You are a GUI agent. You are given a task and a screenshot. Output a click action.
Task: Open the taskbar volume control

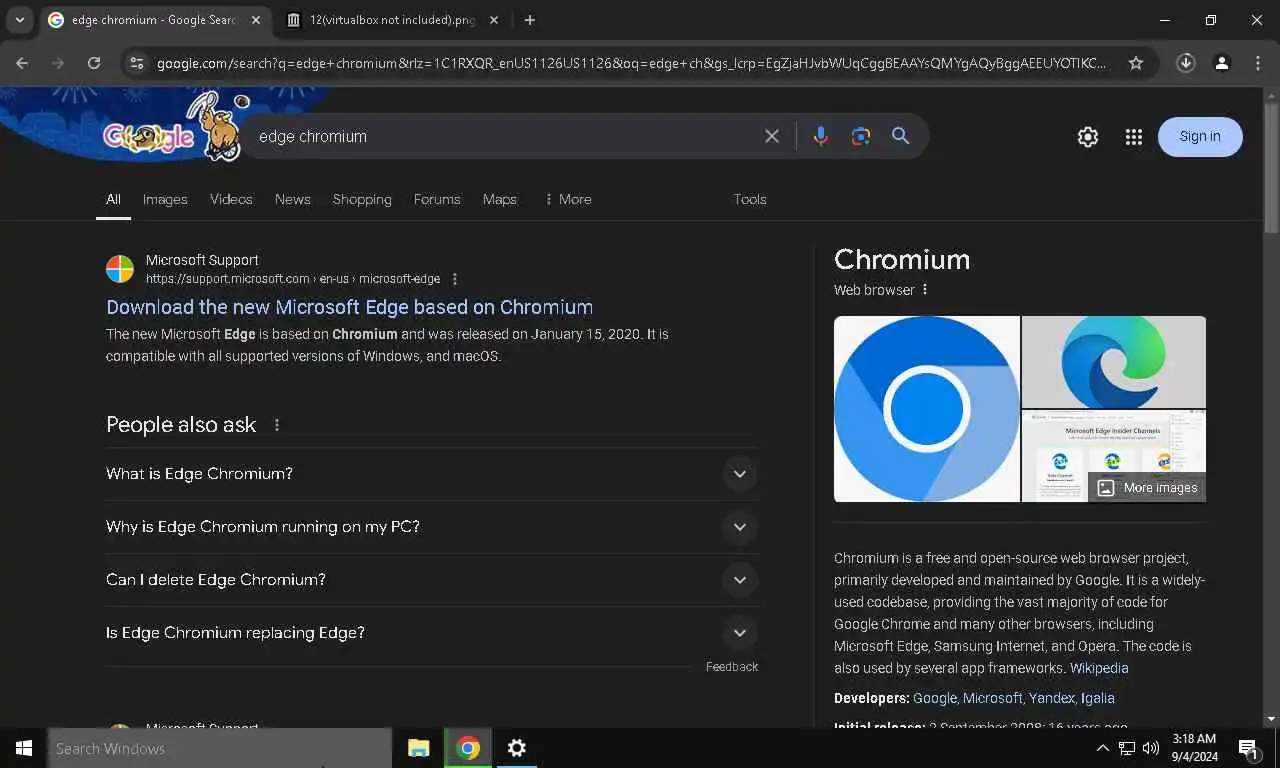click(1151, 748)
